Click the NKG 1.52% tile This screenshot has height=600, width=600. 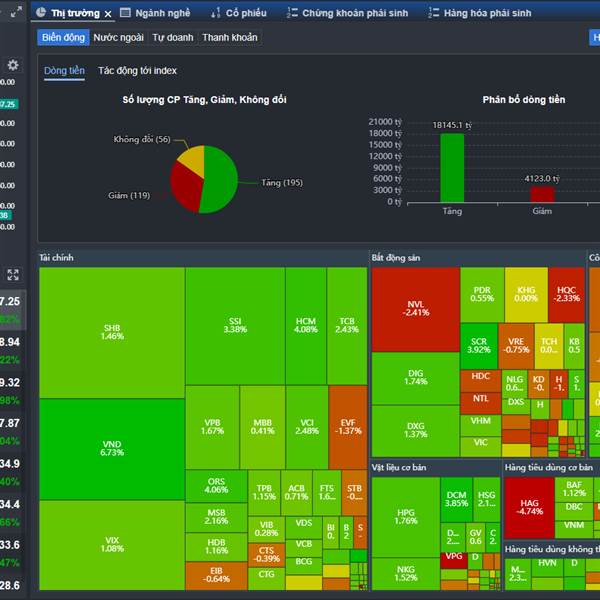coord(406,574)
